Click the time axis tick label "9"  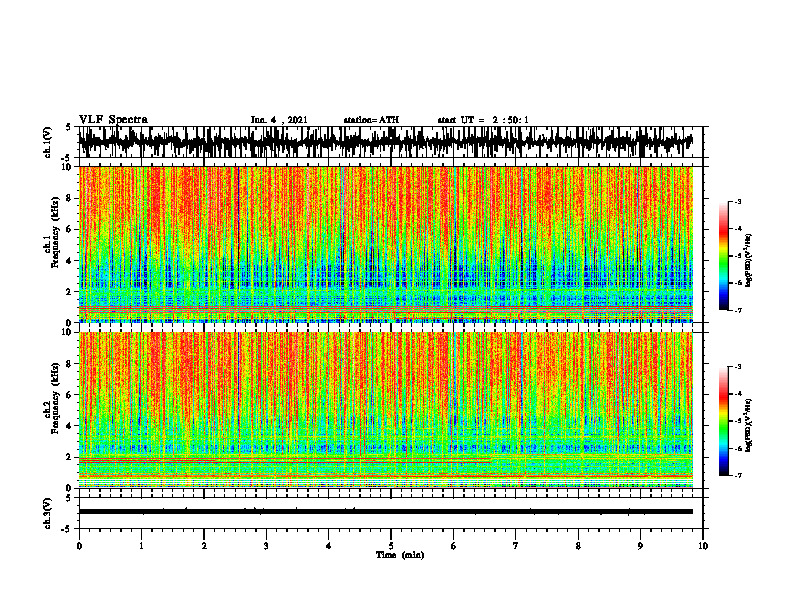pyautogui.click(x=640, y=546)
